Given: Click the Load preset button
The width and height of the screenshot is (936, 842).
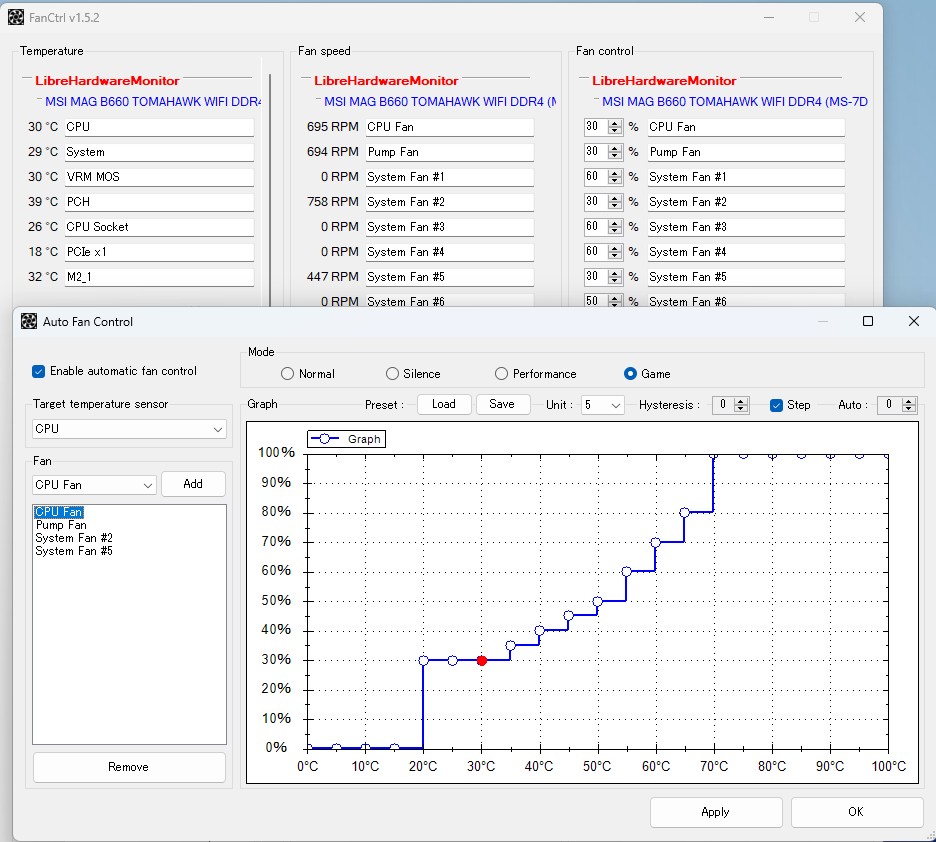Looking at the screenshot, I should click(x=444, y=404).
